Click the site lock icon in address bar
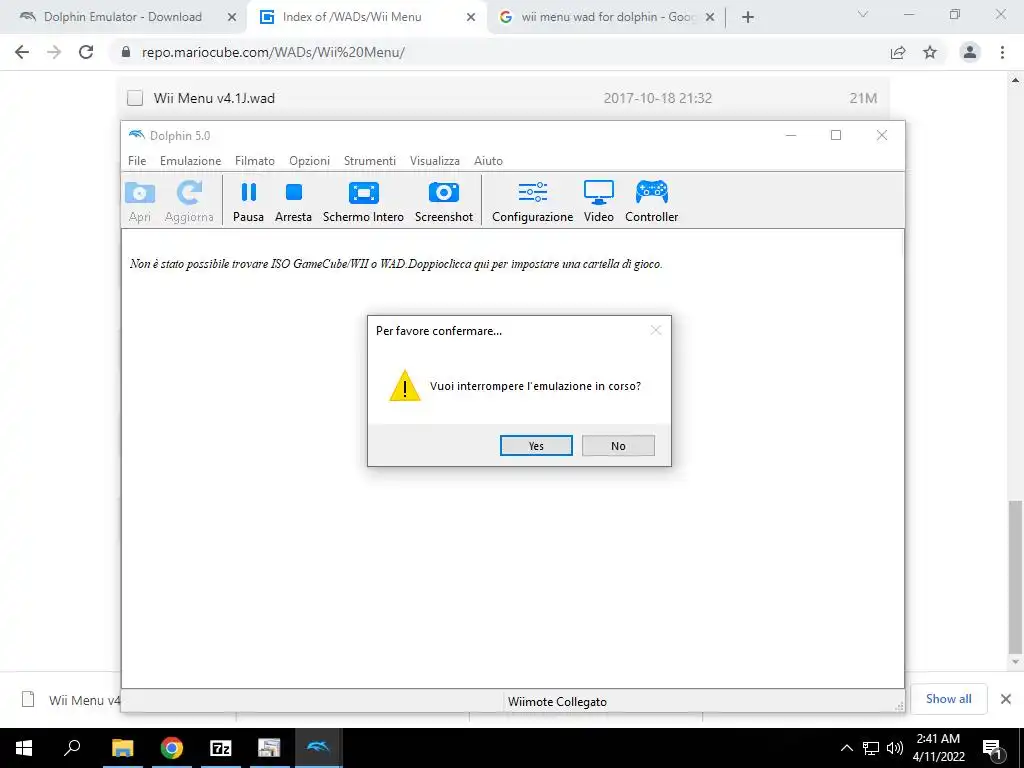The height and width of the screenshot is (768, 1024). point(126,52)
